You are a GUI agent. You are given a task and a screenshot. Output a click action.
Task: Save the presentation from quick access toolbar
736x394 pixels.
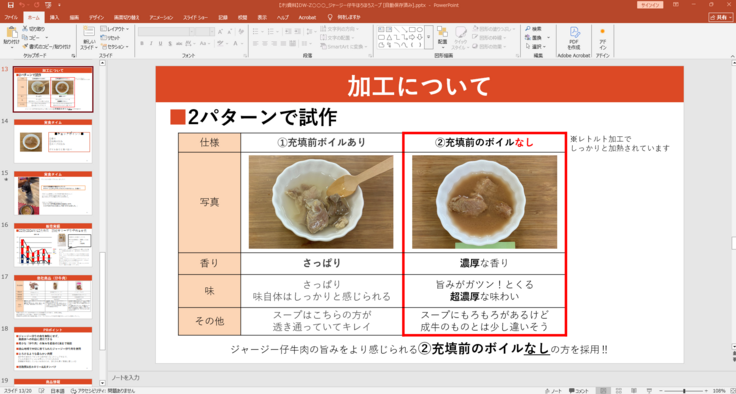coord(11,5)
